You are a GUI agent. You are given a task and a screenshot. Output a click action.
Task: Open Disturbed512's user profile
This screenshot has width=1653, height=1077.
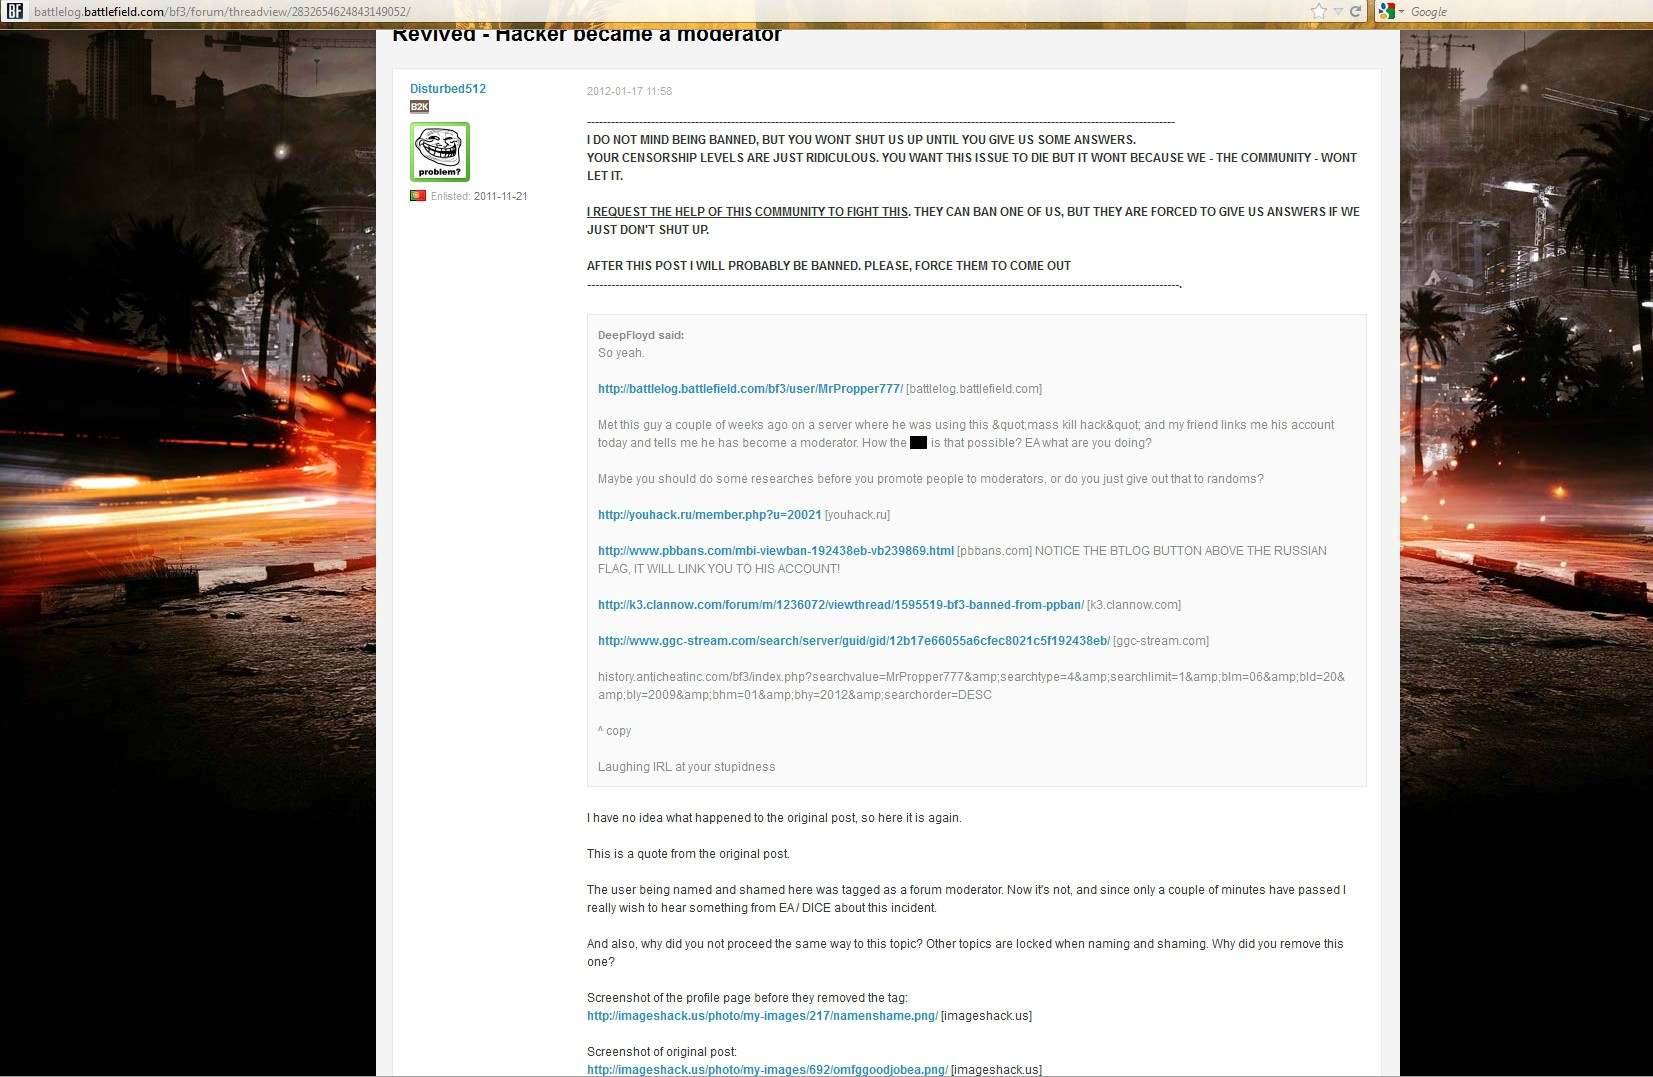448,89
